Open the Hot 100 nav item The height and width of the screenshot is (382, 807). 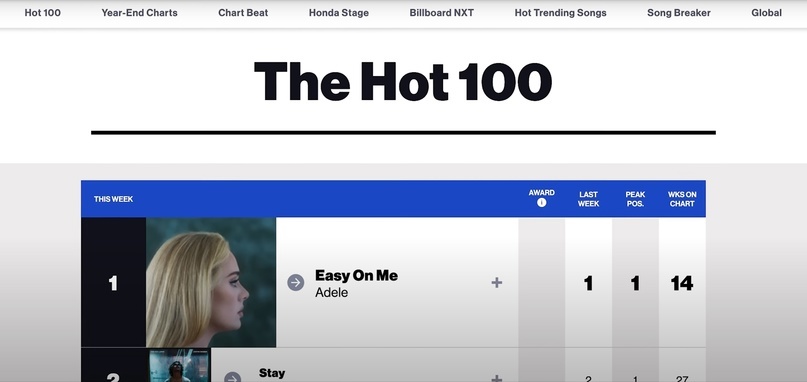pyautogui.click(x=43, y=13)
